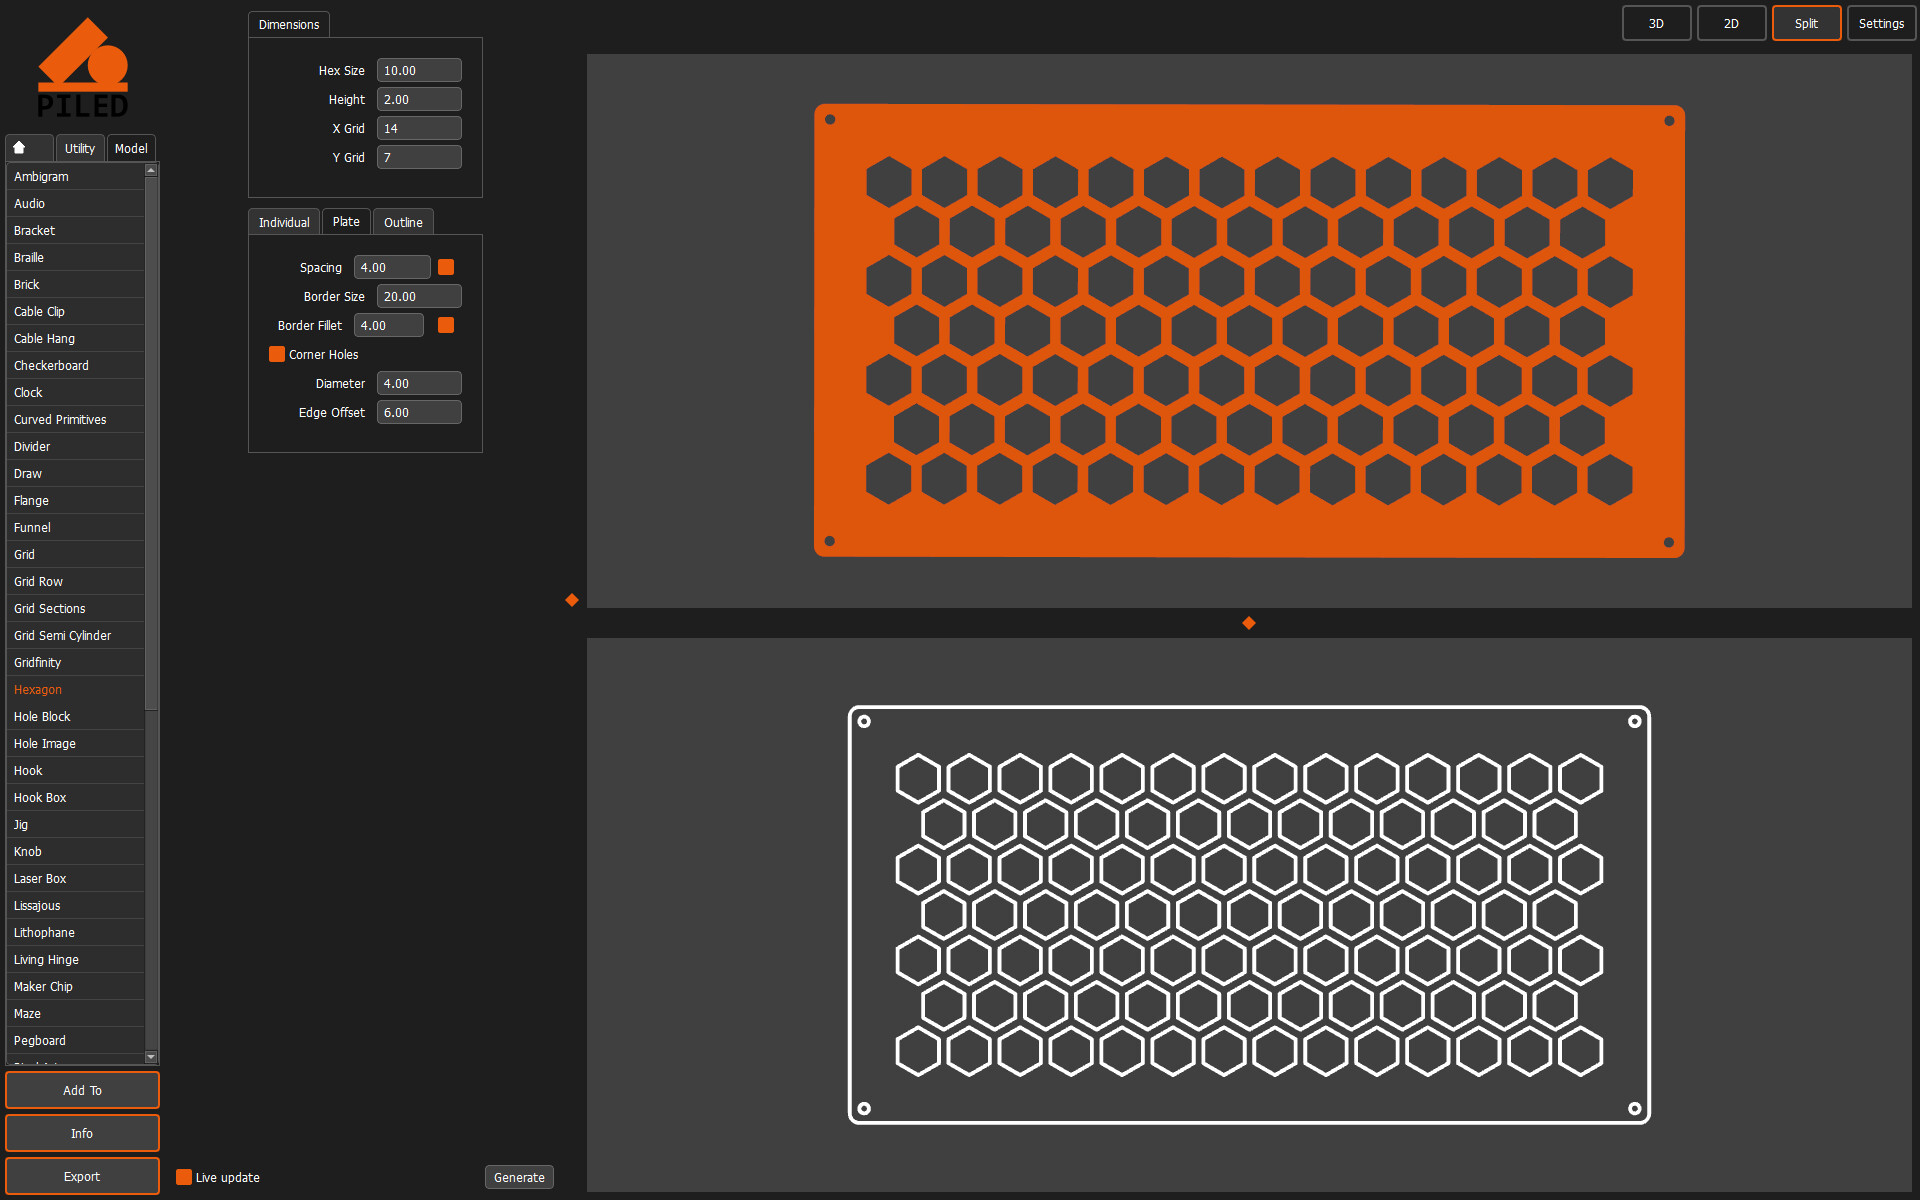Open the Outline tab
1920x1200 pixels.
point(403,222)
